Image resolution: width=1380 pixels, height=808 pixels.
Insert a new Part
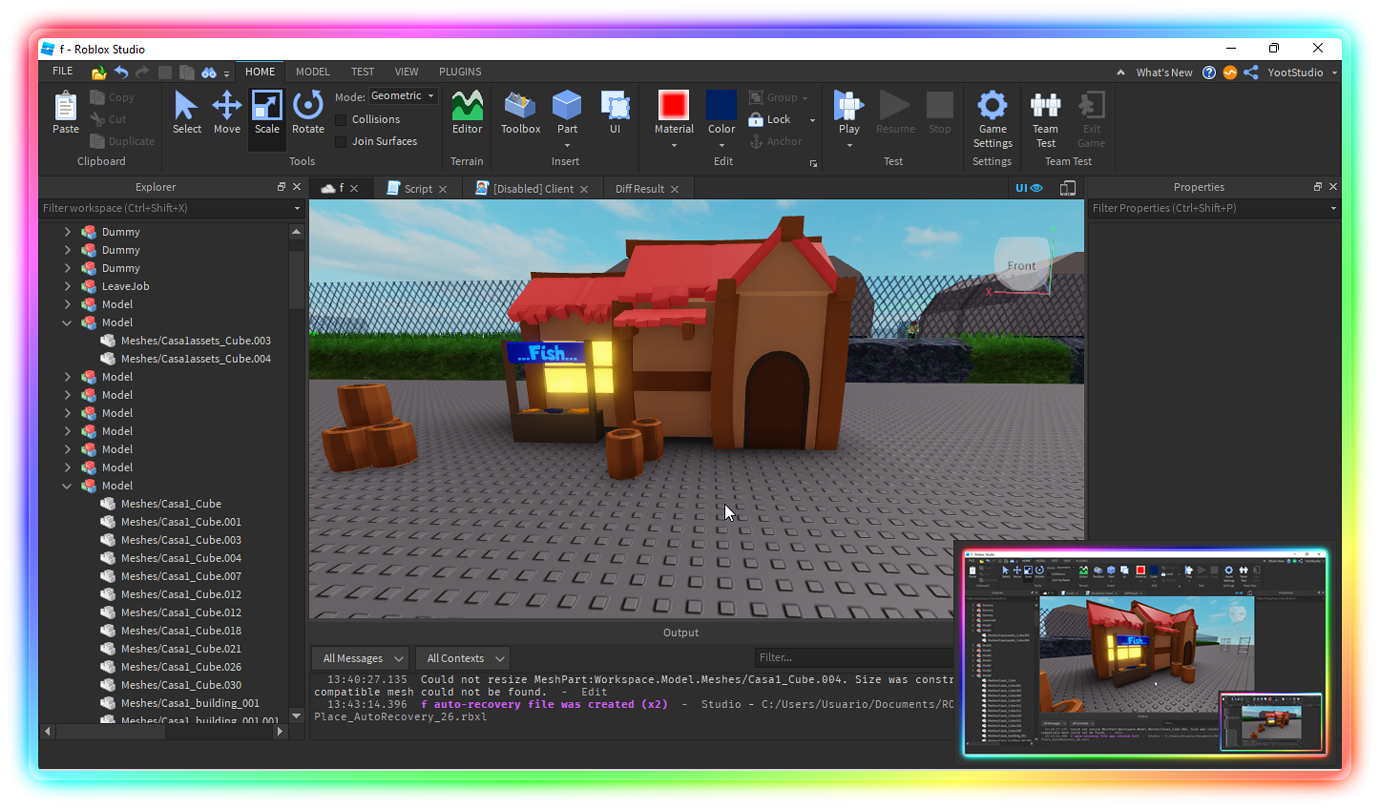click(x=566, y=112)
